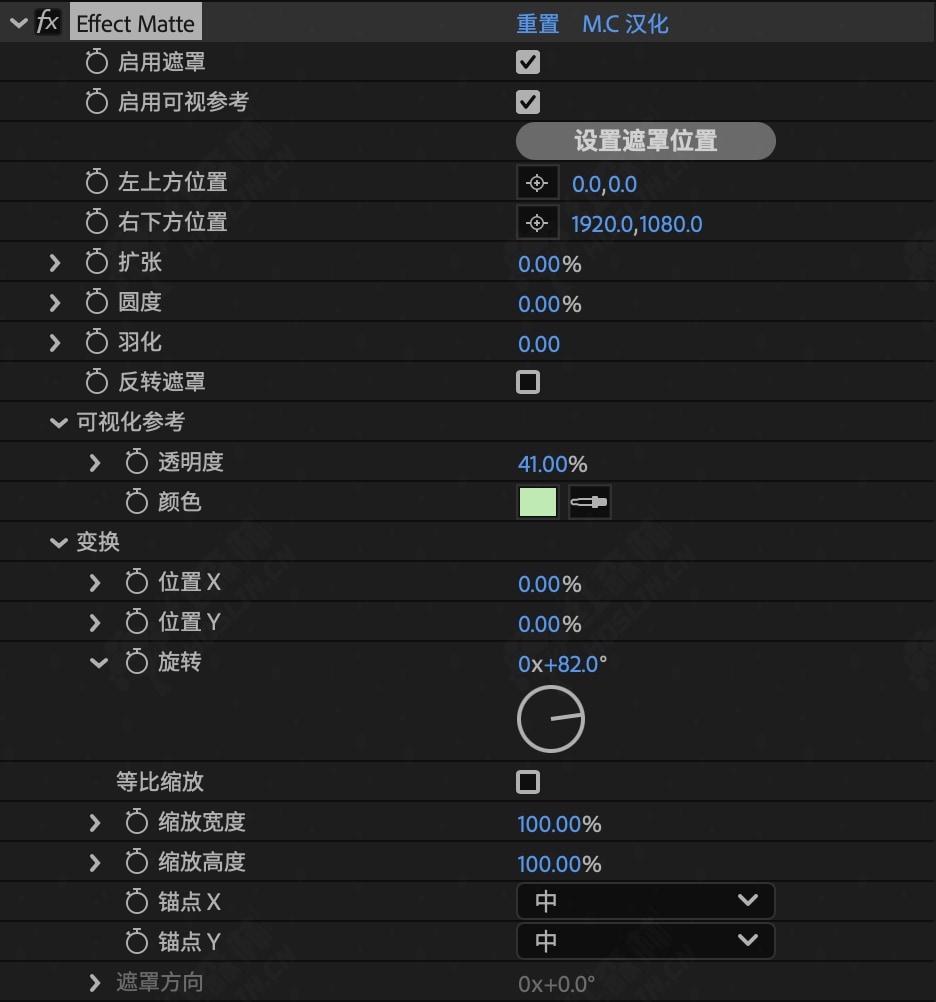
Task: Toggle stopwatch for 扩张
Action: tap(96, 262)
